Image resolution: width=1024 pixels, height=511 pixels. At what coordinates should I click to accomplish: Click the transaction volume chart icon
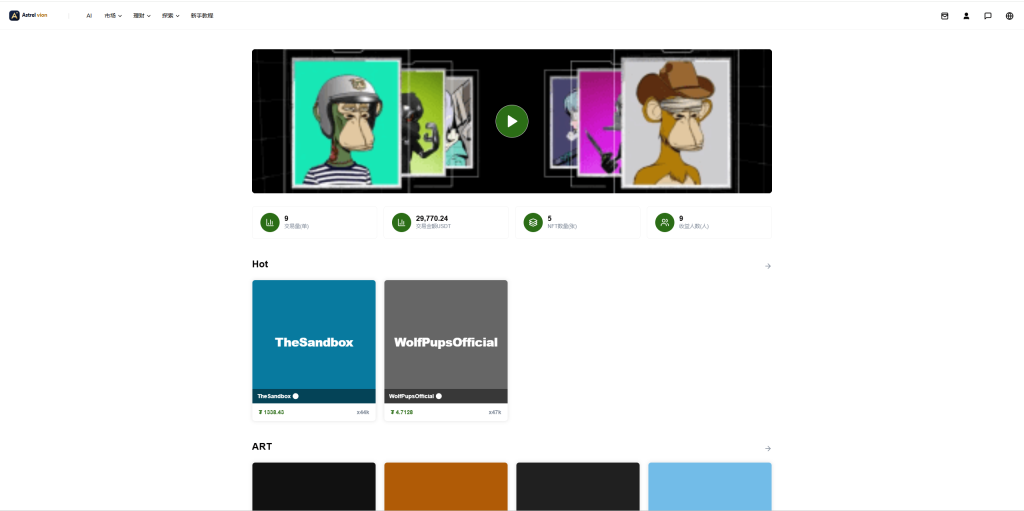click(x=270, y=222)
